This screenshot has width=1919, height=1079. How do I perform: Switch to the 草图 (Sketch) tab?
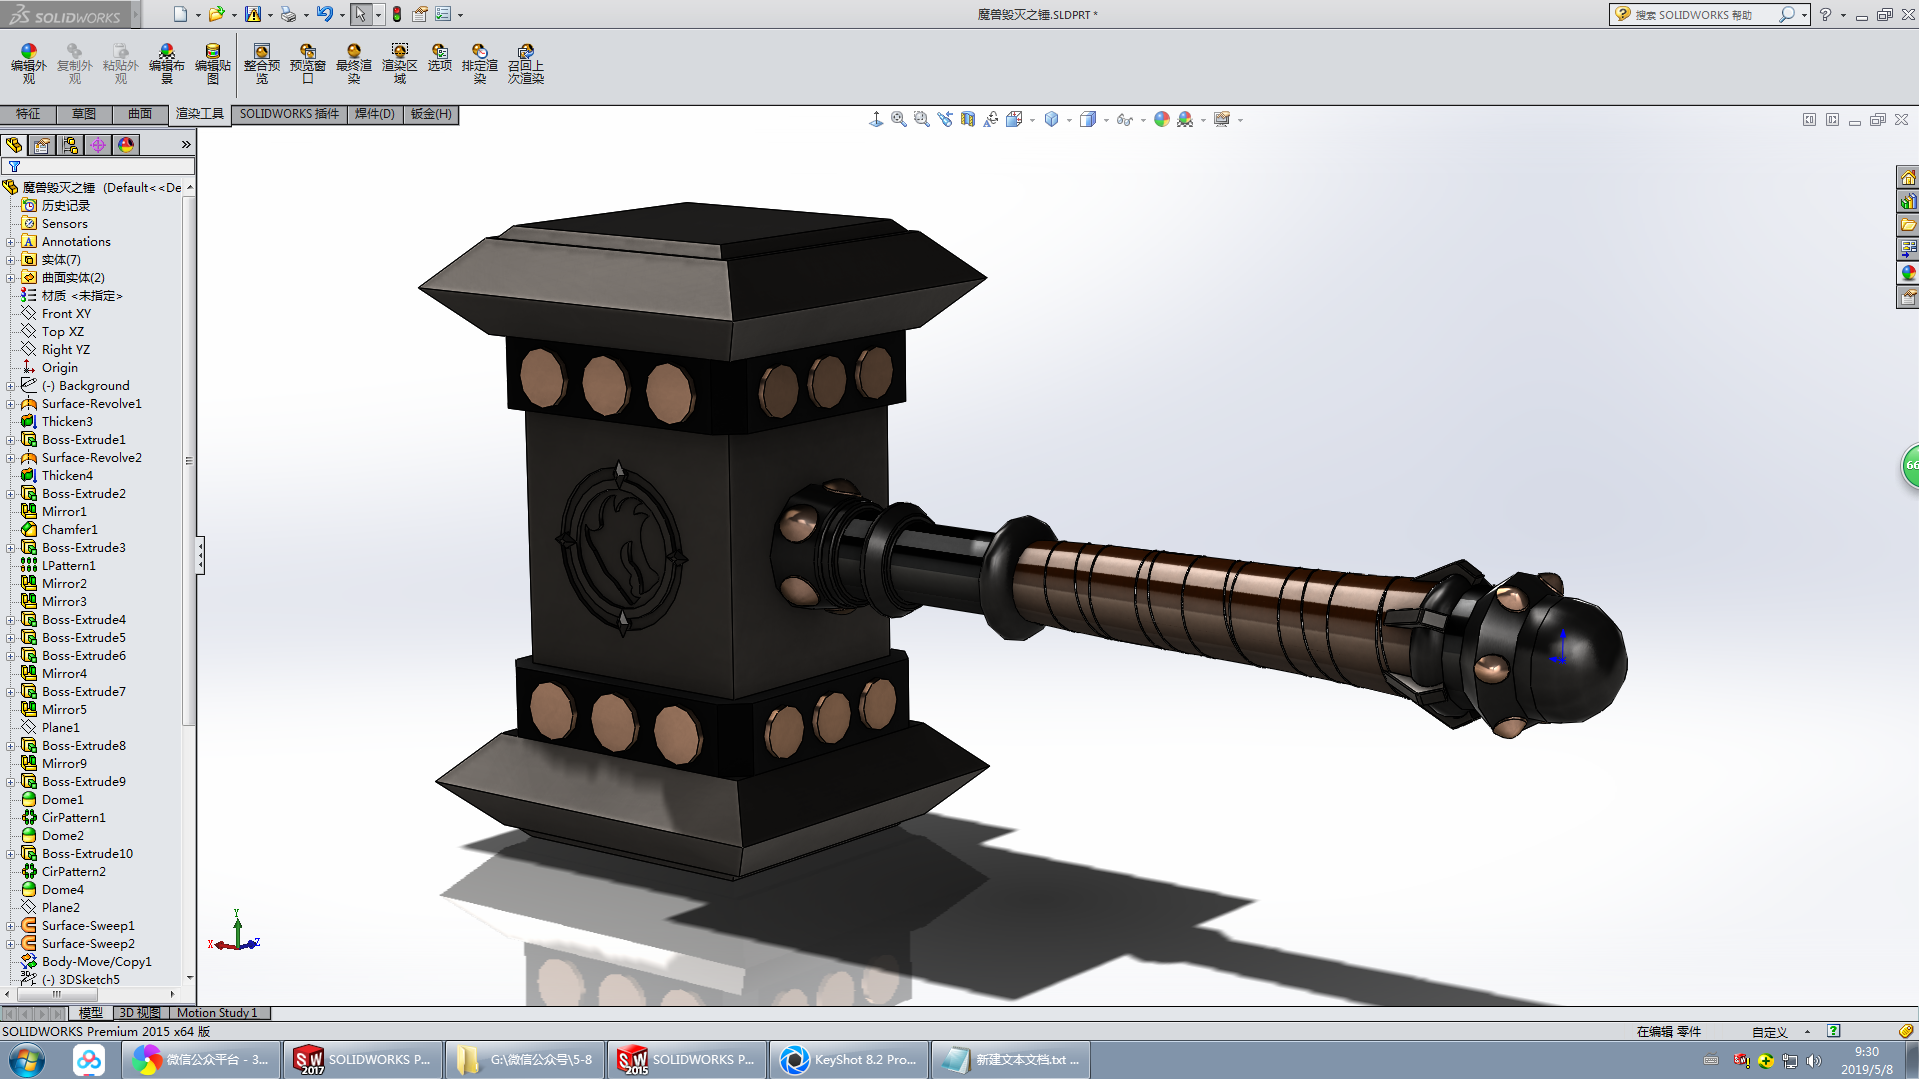tap(84, 114)
